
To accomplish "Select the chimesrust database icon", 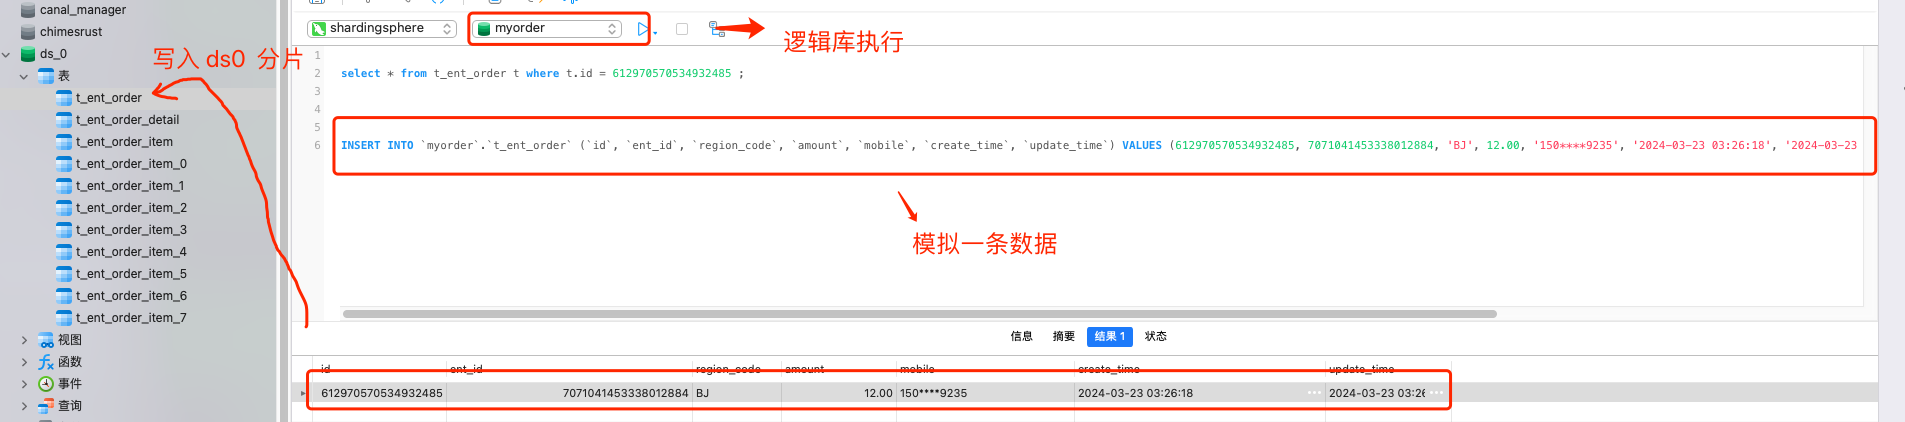I will tap(28, 32).
